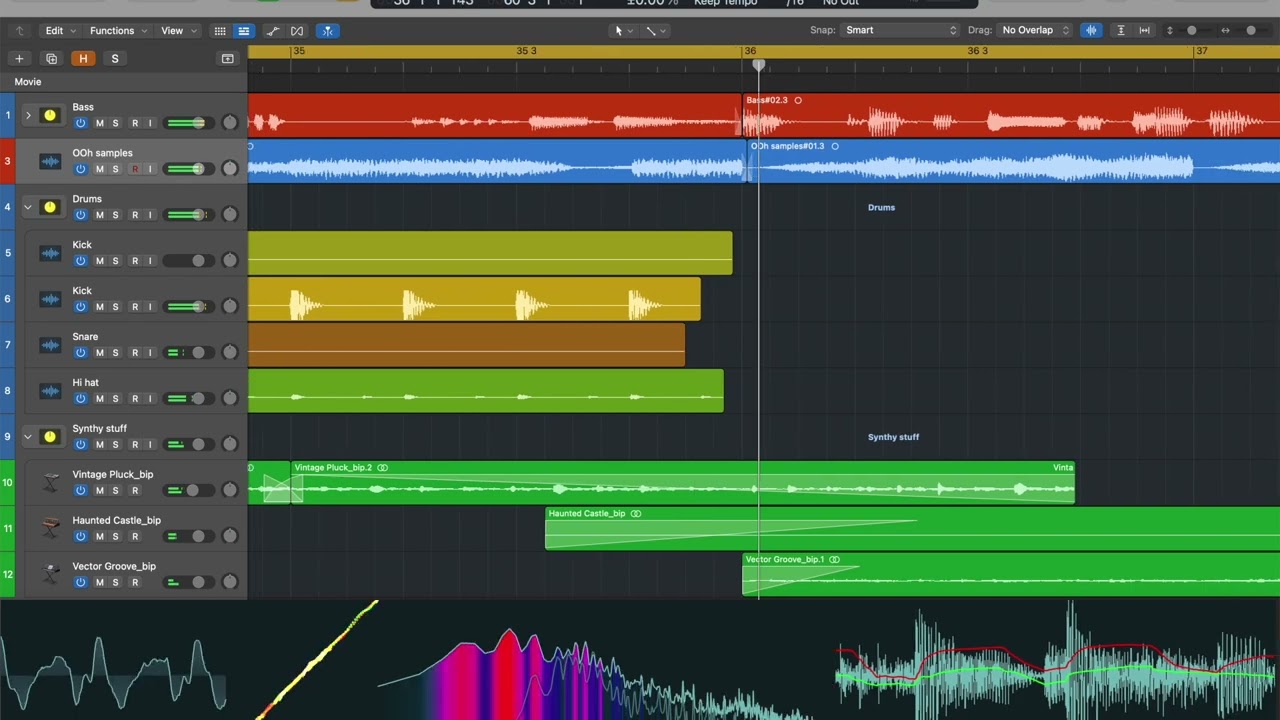Open the Snap Smart dropdown

900,30
